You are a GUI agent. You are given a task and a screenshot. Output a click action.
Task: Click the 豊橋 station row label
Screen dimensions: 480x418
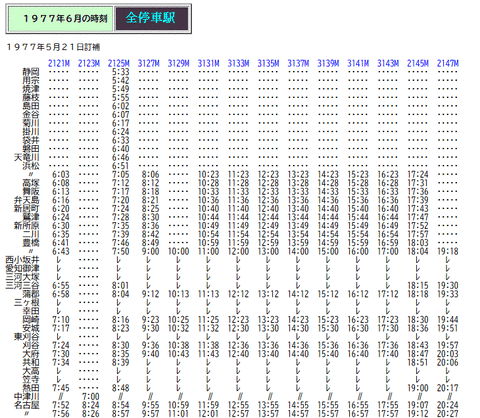pos(31,243)
